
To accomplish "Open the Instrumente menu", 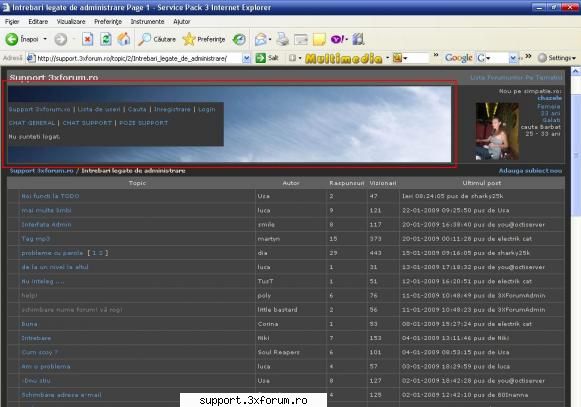I will click(x=147, y=21).
